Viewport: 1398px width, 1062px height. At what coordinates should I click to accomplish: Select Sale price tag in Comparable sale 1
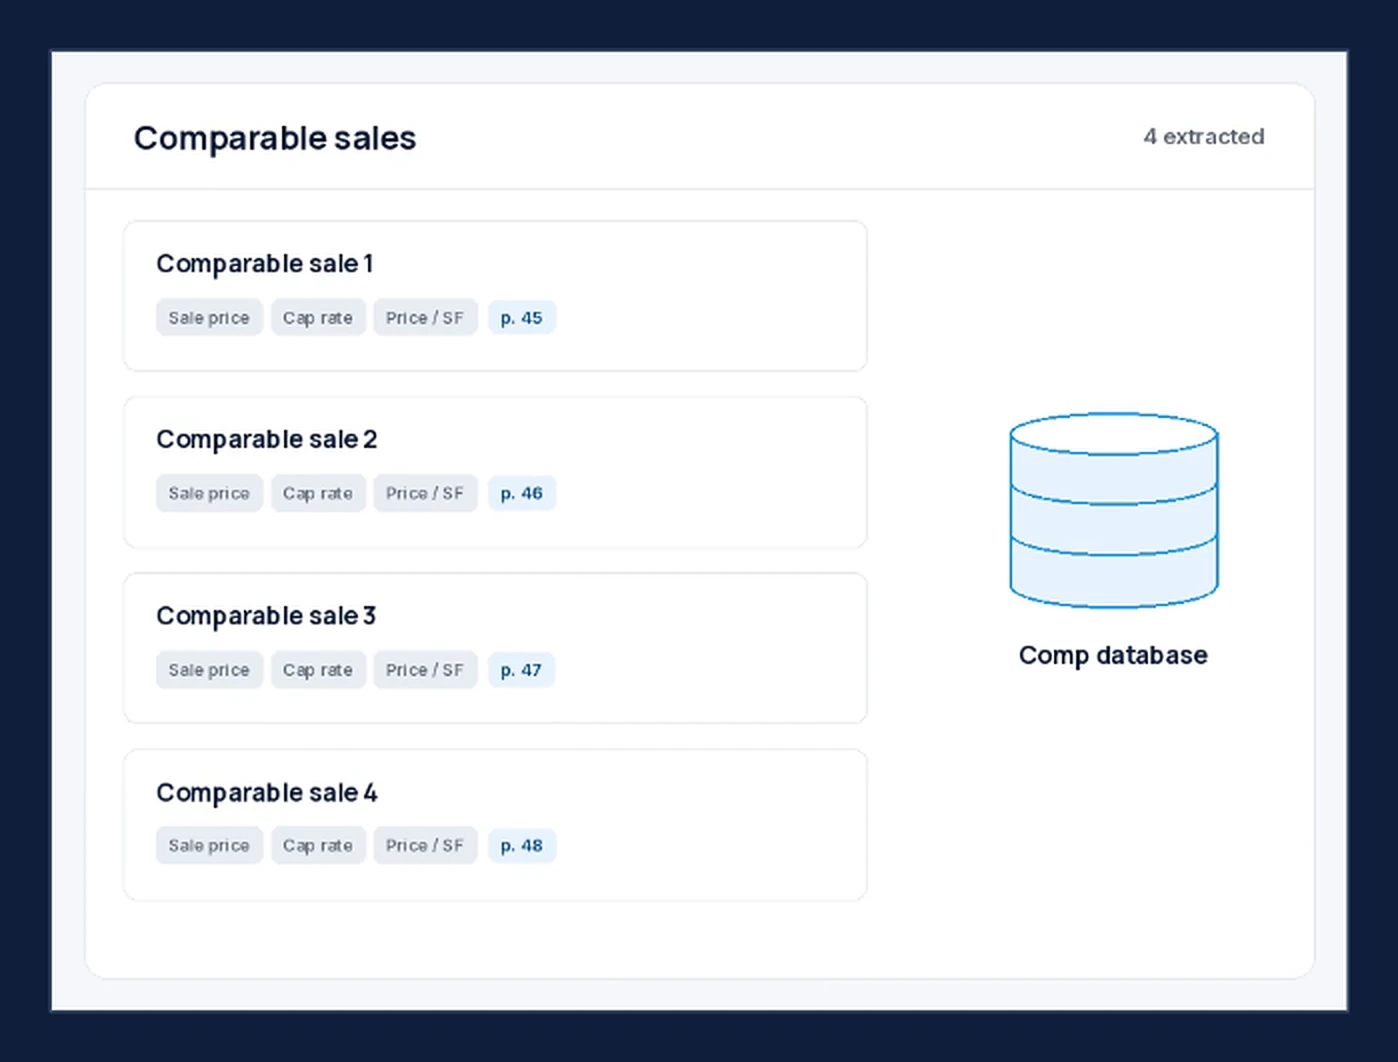tap(209, 318)
